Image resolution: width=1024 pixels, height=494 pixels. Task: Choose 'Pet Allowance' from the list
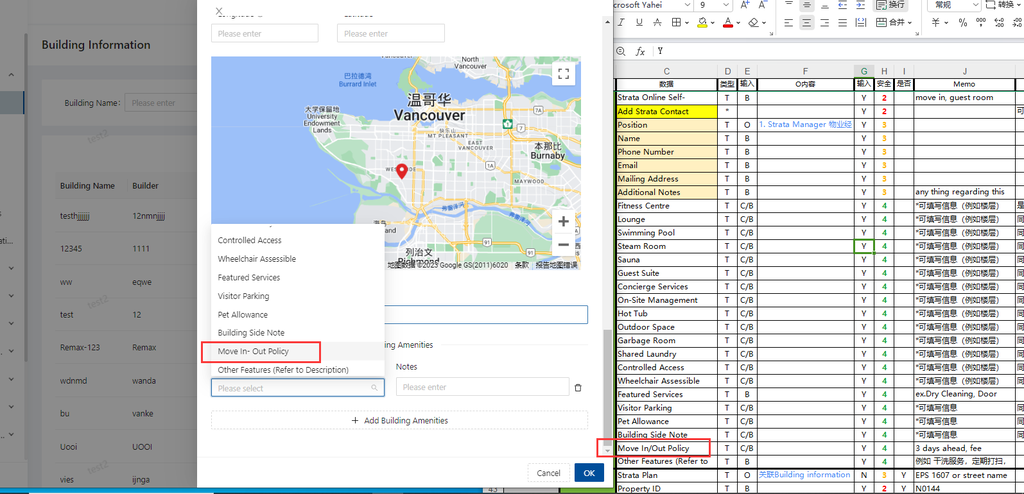243,314
